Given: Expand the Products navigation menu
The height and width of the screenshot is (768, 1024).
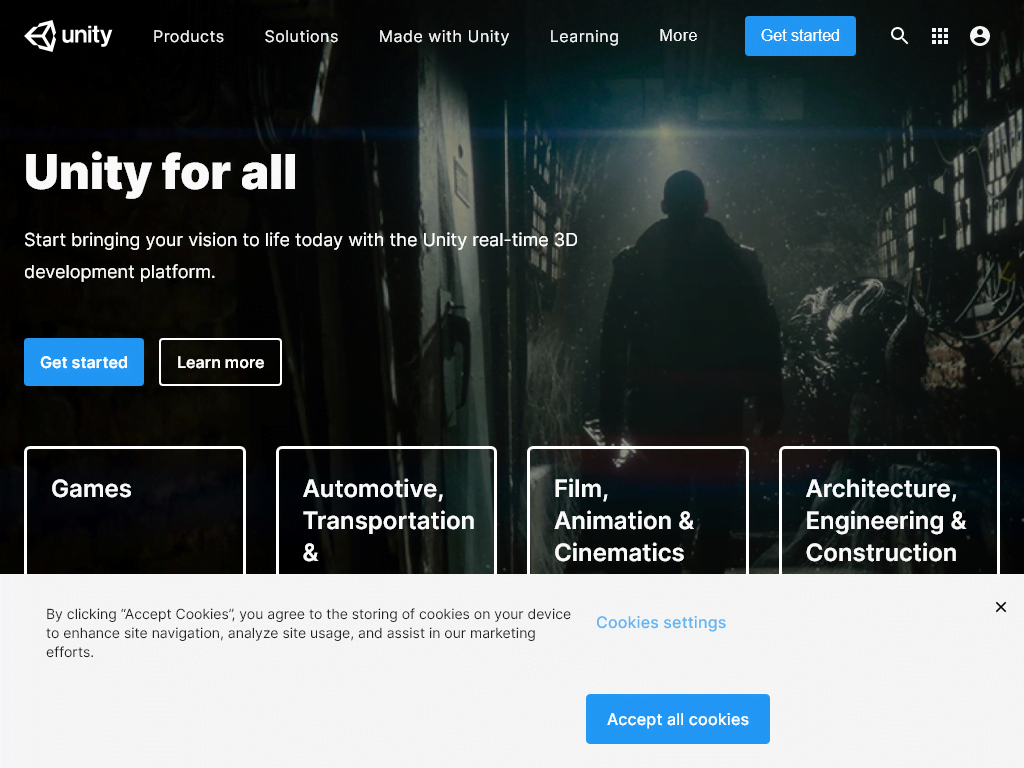Looking at the screenshot, I should 188,36.
